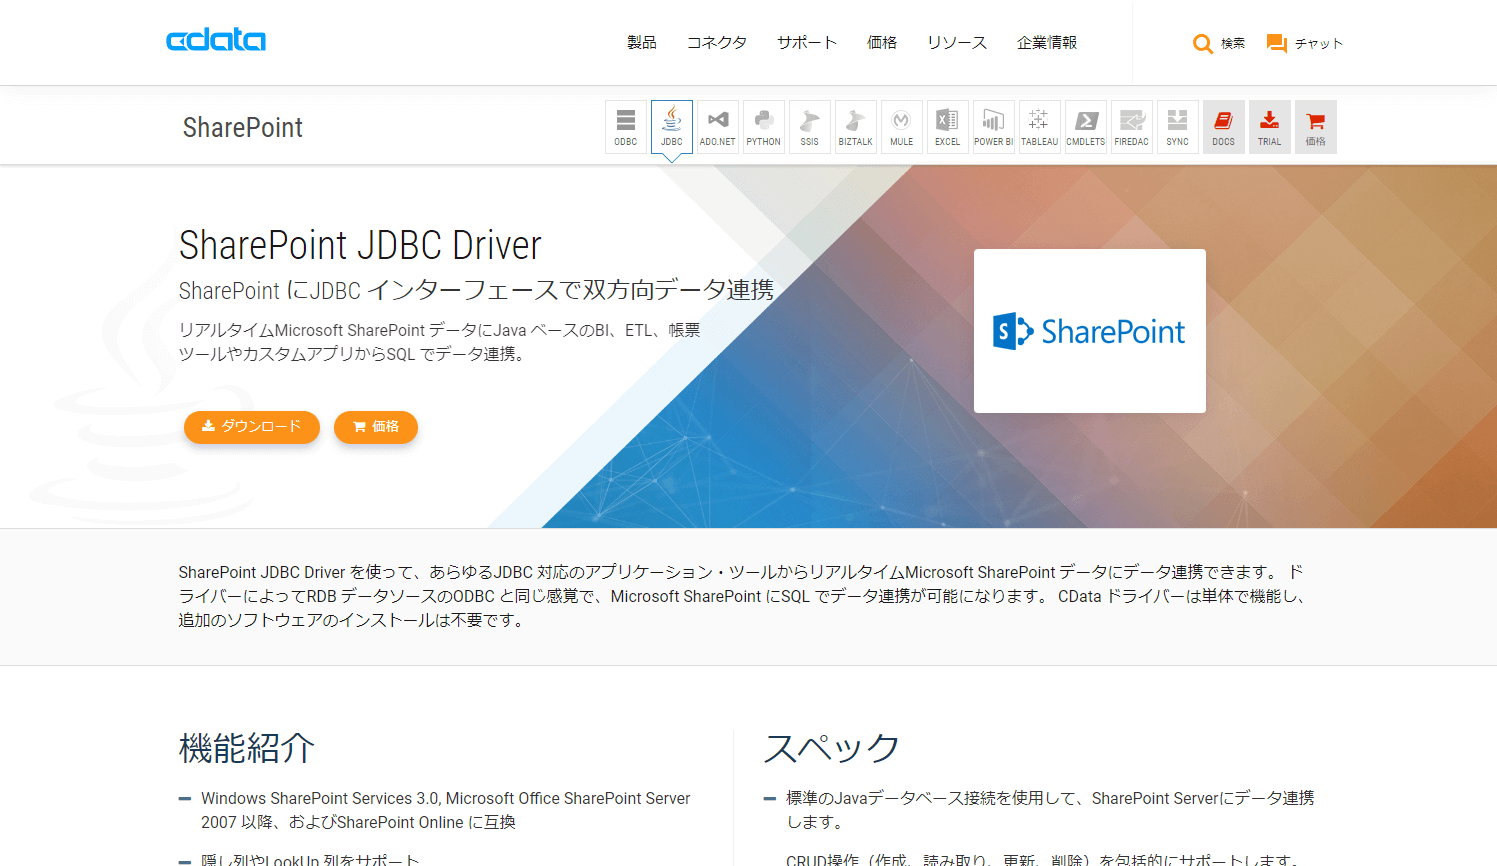Image resolution: width=1497 pixels, height=866 pixels.
Task: Click the orange ダウンロード button
Action: (x=251, y=427)
